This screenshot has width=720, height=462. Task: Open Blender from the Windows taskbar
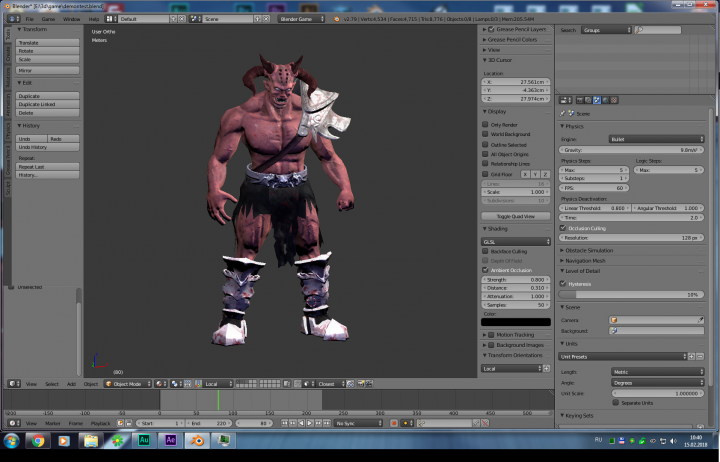point(197,440)
